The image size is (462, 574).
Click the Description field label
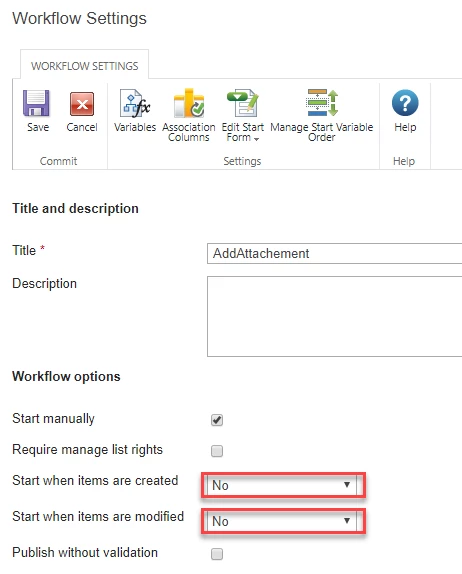tap(45, 284)
